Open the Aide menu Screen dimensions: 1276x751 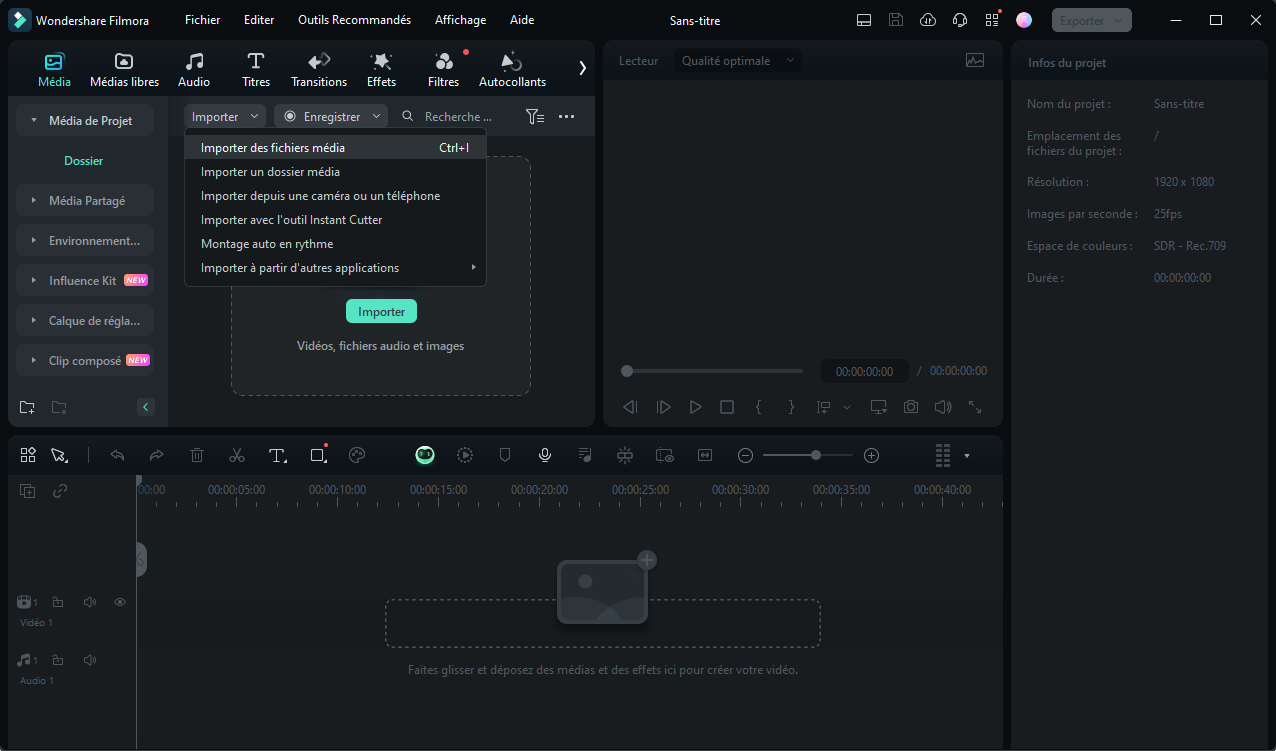pyautogui.click(x=522, y=20)
